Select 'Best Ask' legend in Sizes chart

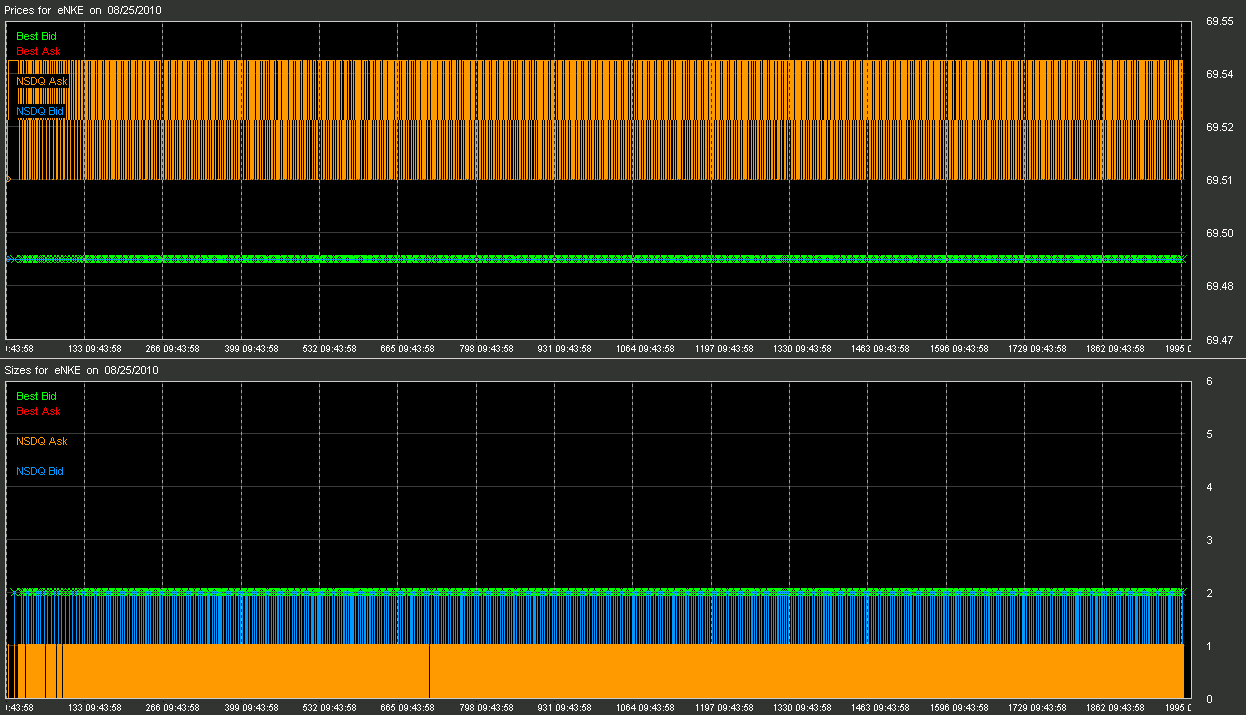point(38,411)
